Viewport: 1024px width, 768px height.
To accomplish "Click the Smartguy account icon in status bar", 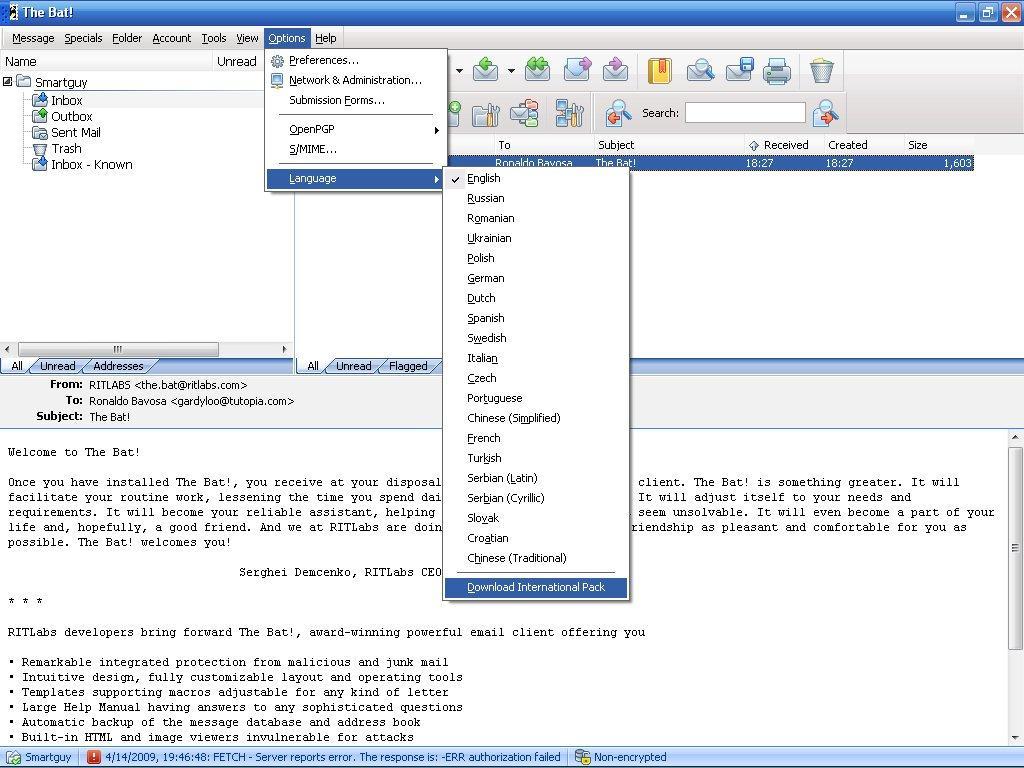I will (13, 758).
